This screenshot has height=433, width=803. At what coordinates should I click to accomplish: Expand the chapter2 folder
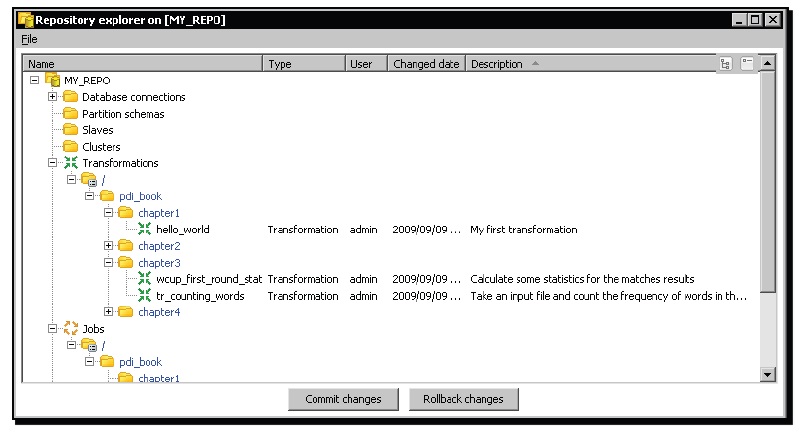pyautogui.click(x=108, y=245)
